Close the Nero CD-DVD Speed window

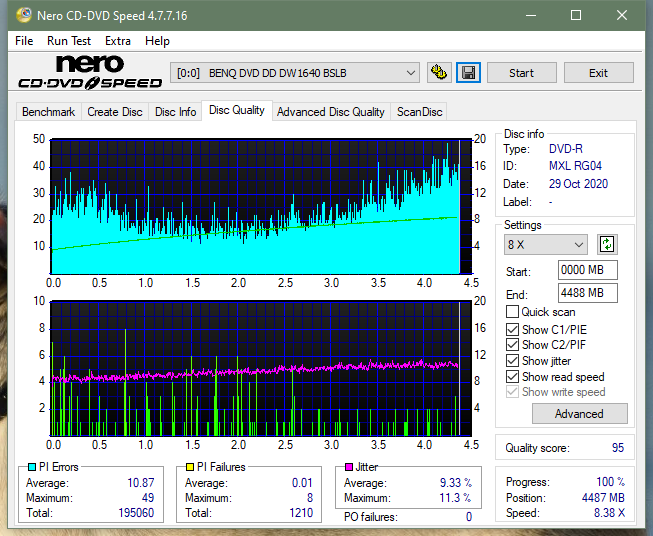click(622, 15)
